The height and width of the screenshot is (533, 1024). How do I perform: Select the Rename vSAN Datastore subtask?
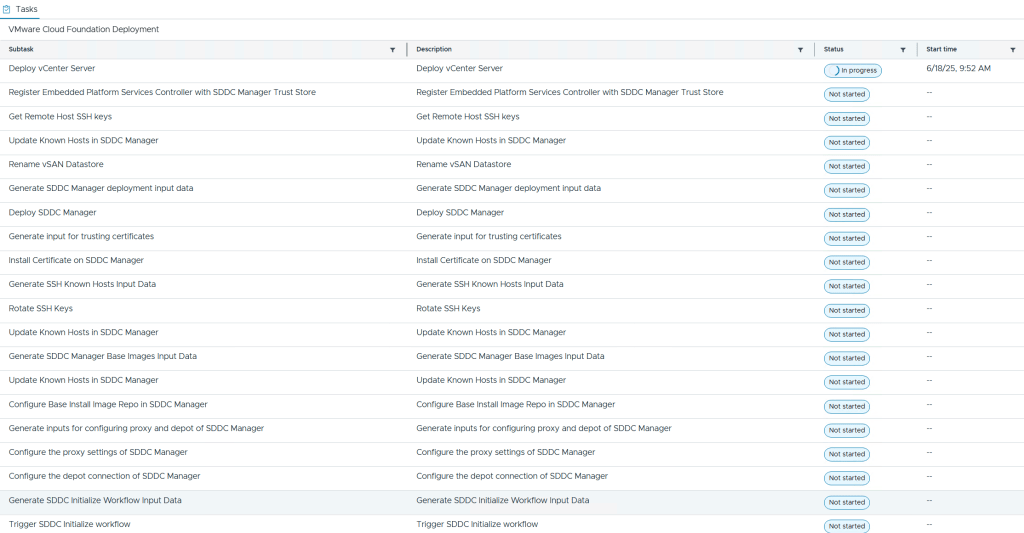56,165
